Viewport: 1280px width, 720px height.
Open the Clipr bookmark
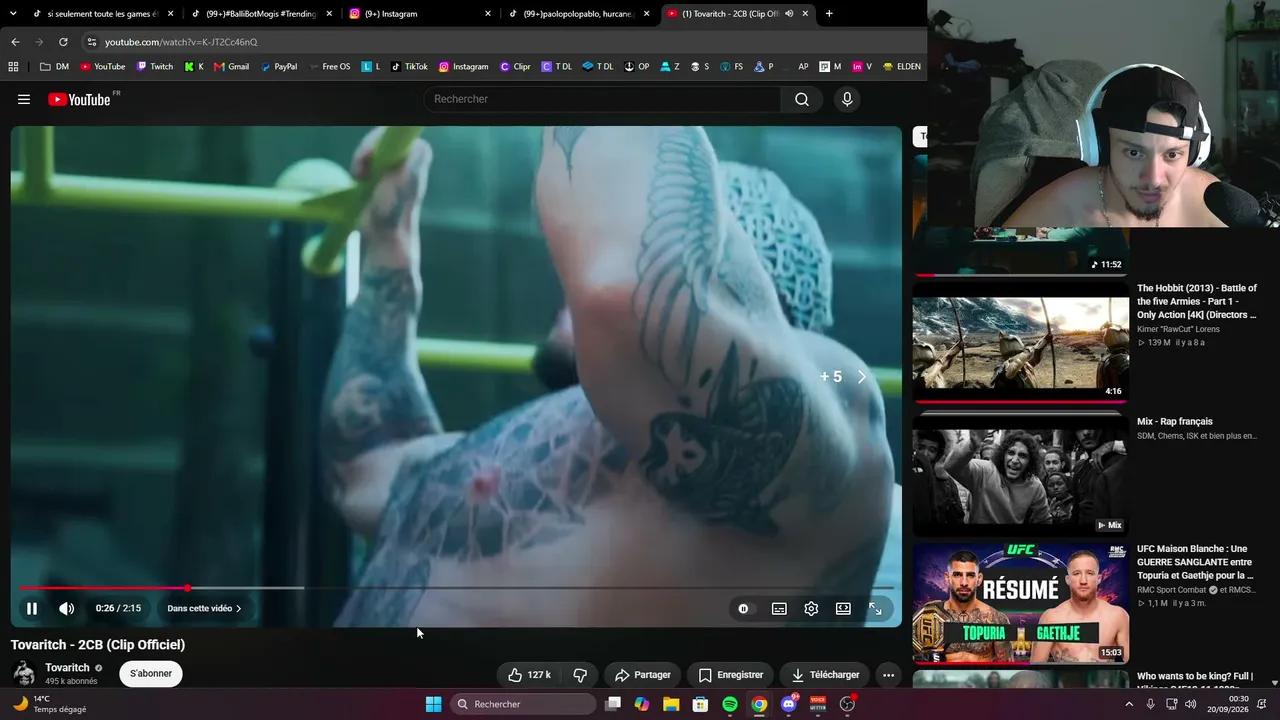[x=515, y=67]
